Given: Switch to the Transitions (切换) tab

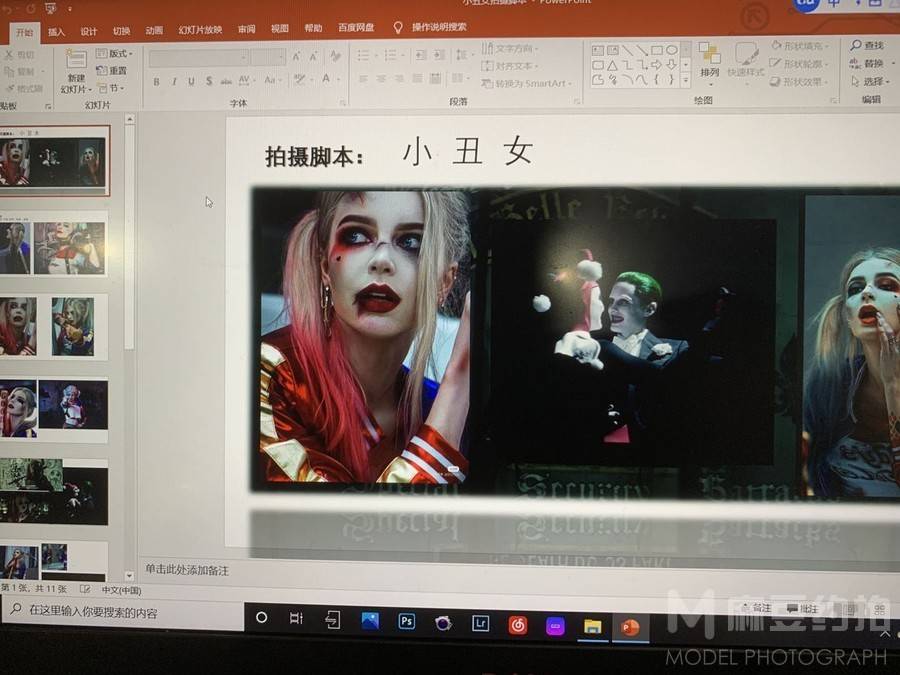Looking at the screenshot, I should tap(121, 30).
